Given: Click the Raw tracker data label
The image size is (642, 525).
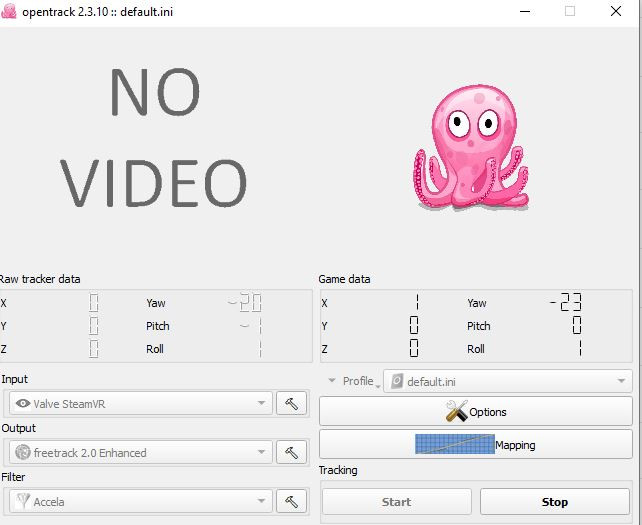Looking at the screenshot, I should [x=40, y=279].
